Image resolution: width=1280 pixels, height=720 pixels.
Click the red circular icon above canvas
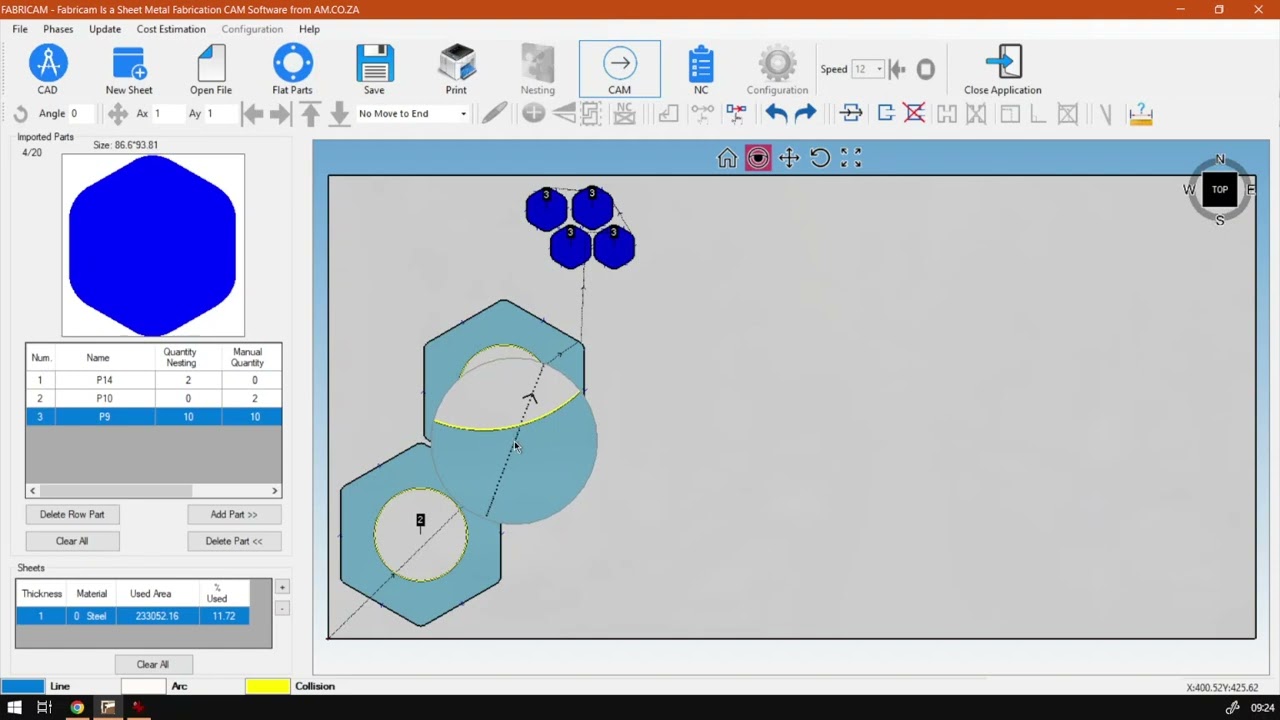(x=758, y=158)
